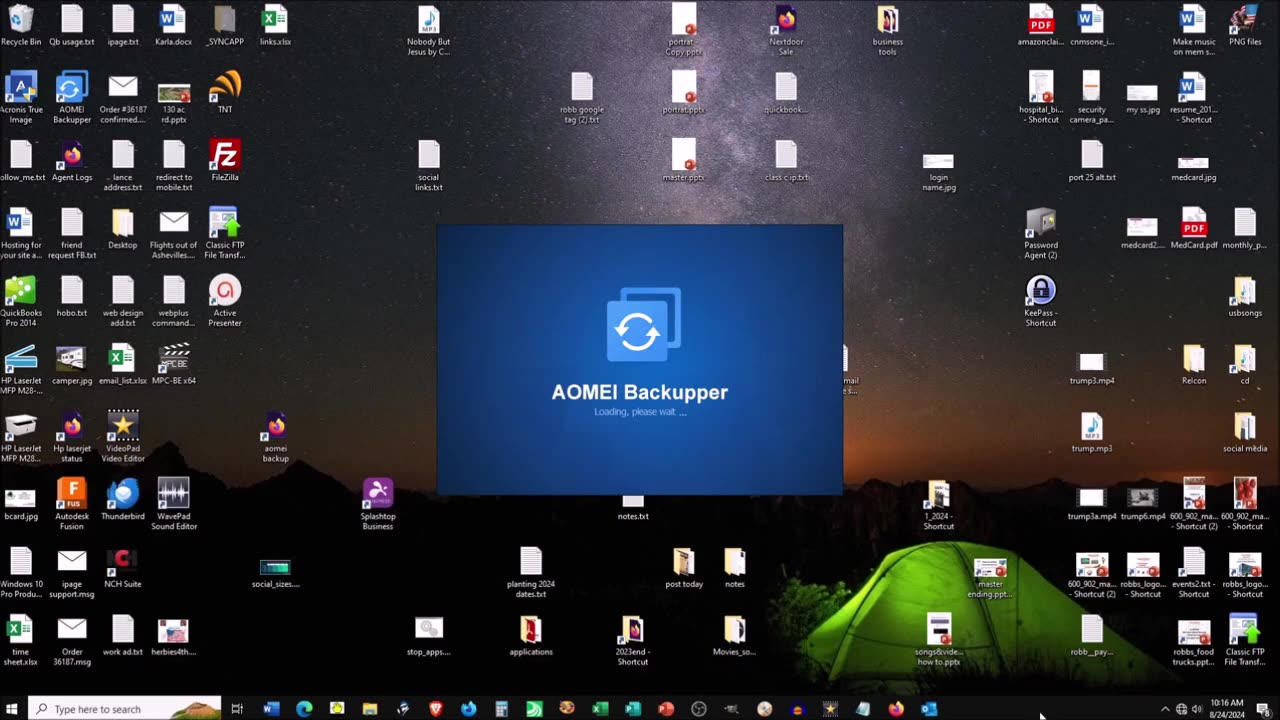Open MPC-BE x64 media player icon
Screen dimensions: 1280x720
point(174,364)
